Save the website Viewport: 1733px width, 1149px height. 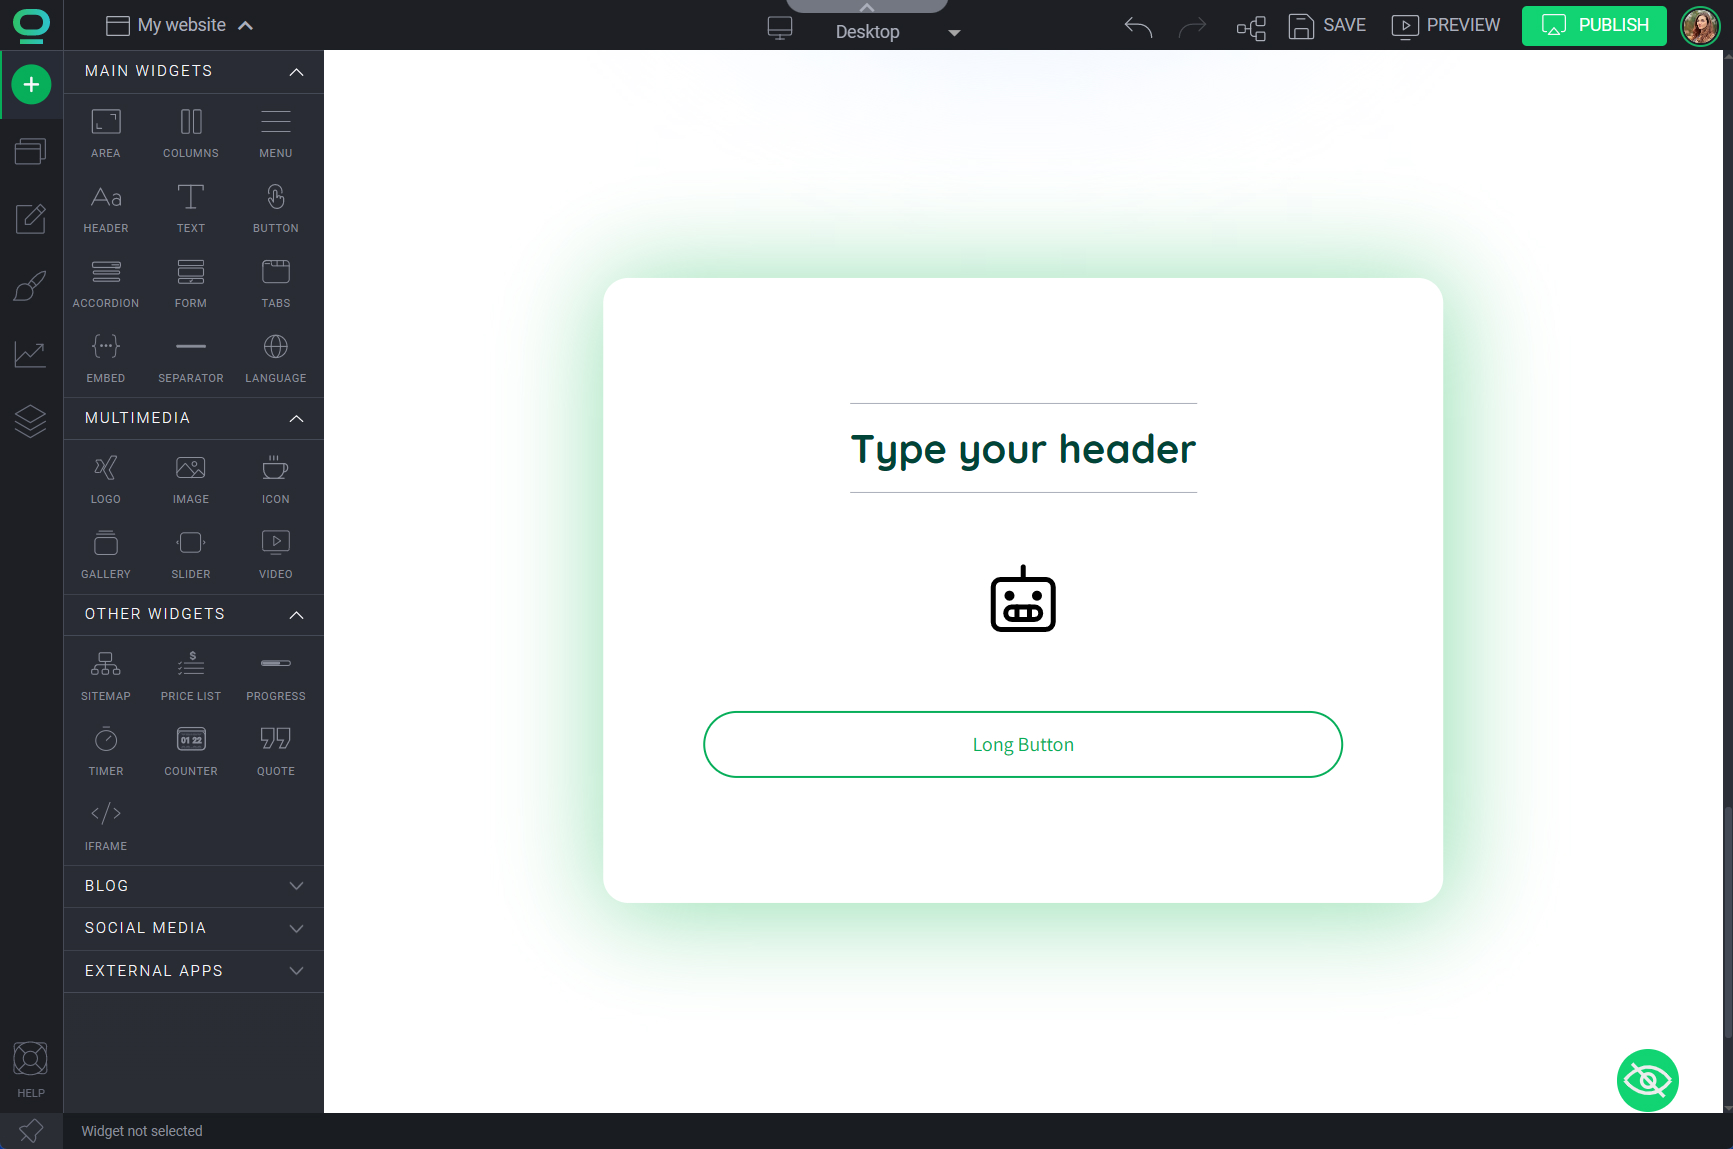(x=1327, y=26)
